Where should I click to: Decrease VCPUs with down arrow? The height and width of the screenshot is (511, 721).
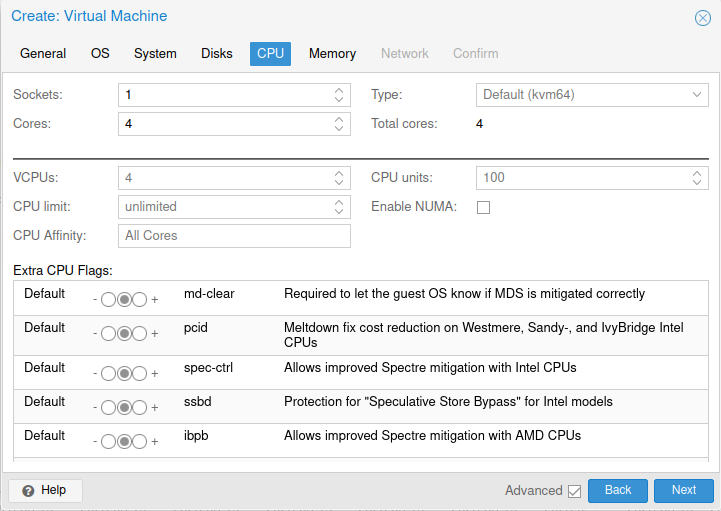339,182
